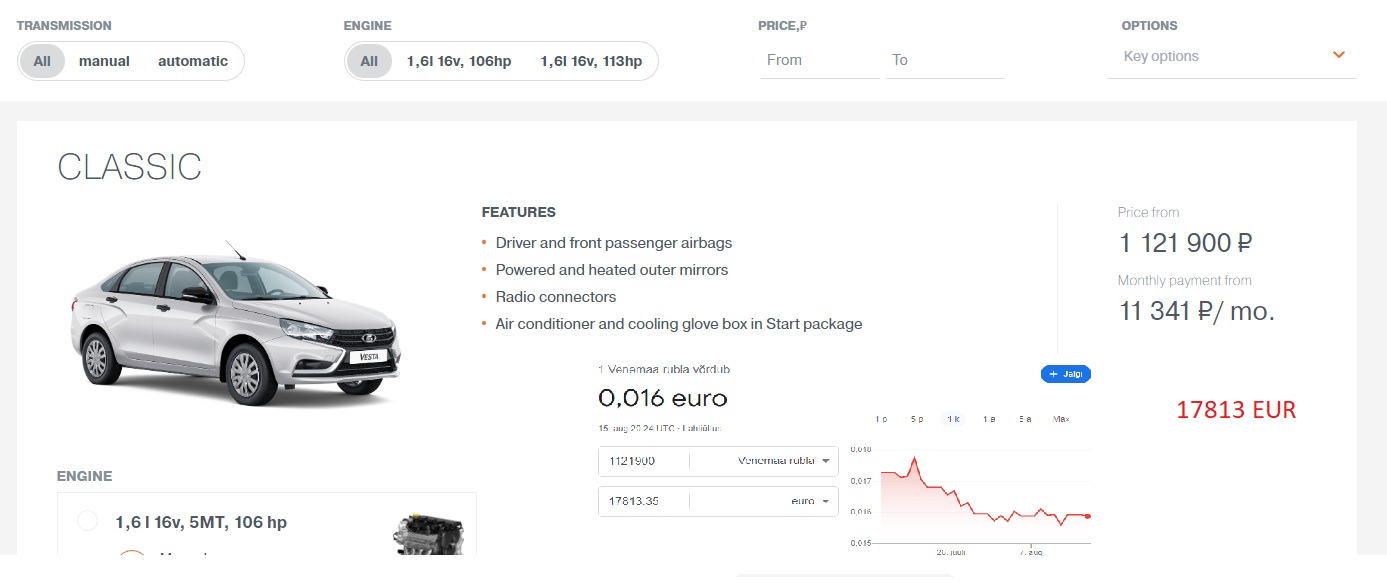This screenshot has height=583, width=1387.
Task: Select manual transmission filter
Action: tap(104, 61)
